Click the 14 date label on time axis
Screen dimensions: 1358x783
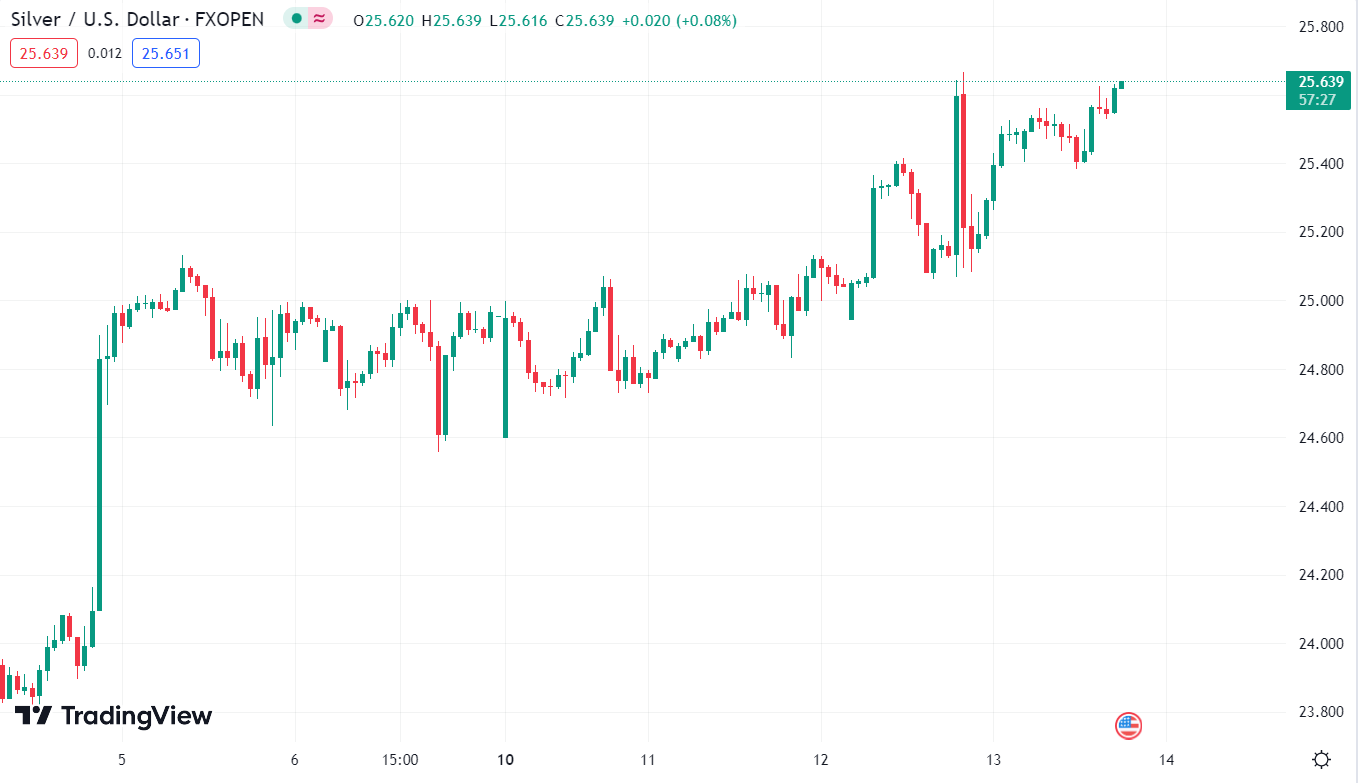1166,759
